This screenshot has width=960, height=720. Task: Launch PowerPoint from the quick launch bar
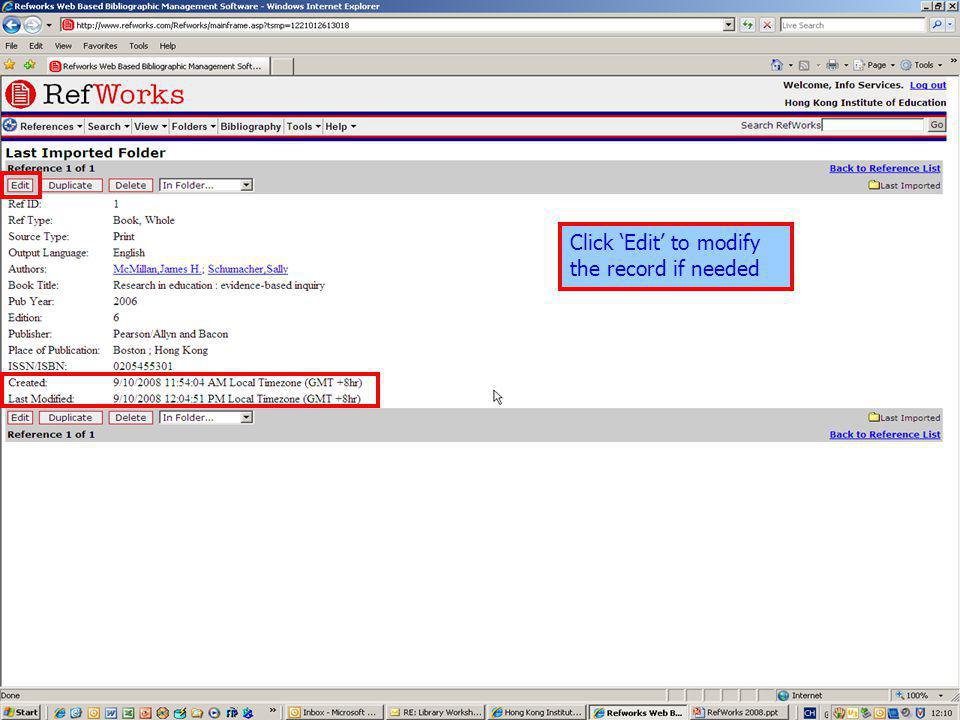145,713
